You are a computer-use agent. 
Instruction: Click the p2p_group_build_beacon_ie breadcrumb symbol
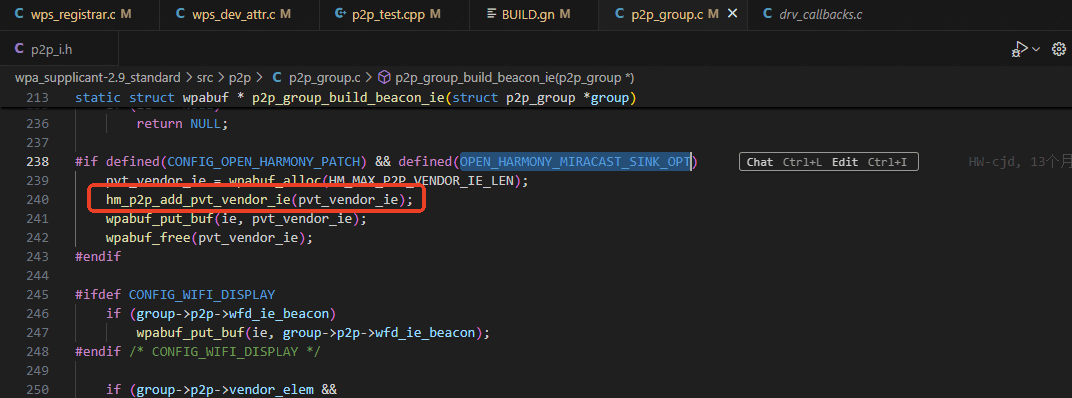pos(514,77)
